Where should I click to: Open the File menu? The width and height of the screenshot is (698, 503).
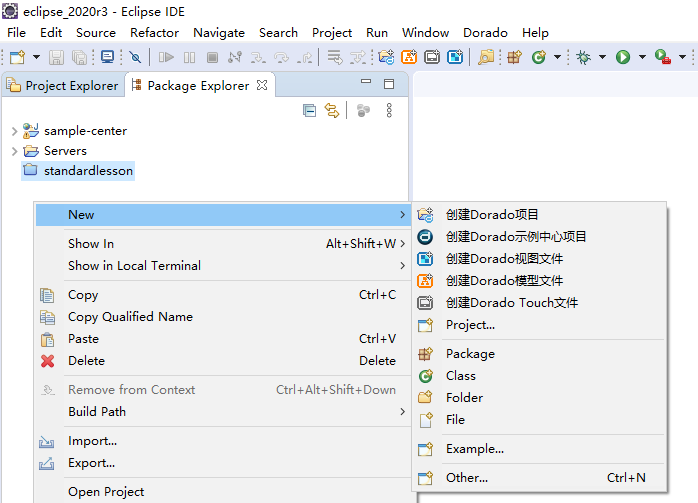[x=16, y=33]
